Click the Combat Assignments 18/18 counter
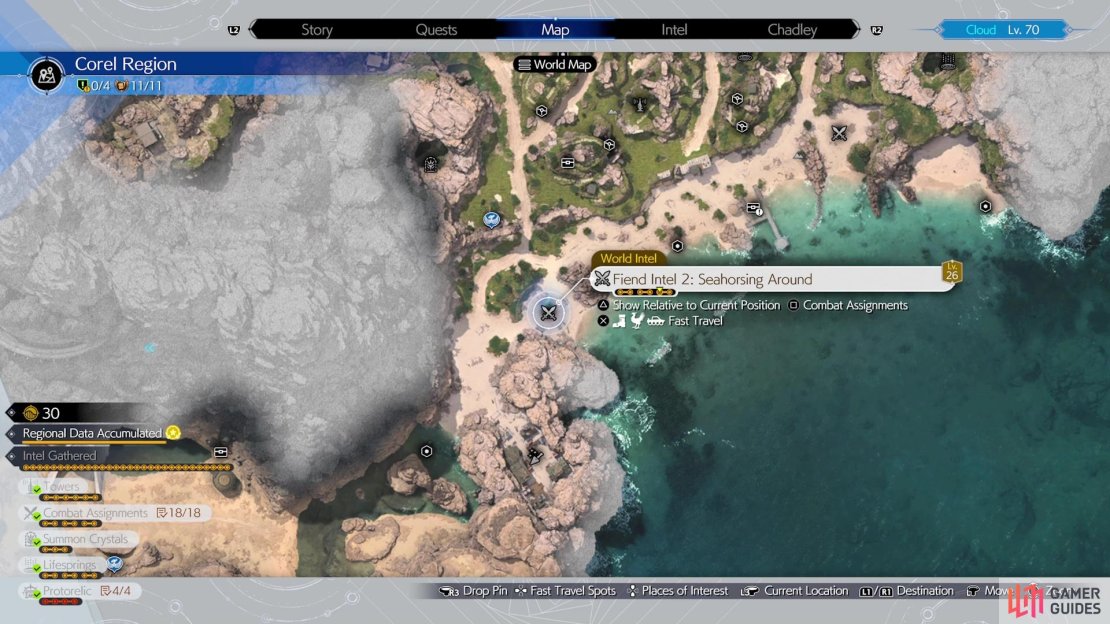This screenshot has width=1110, height=624. pyautogui.click(x=178, y=513)
